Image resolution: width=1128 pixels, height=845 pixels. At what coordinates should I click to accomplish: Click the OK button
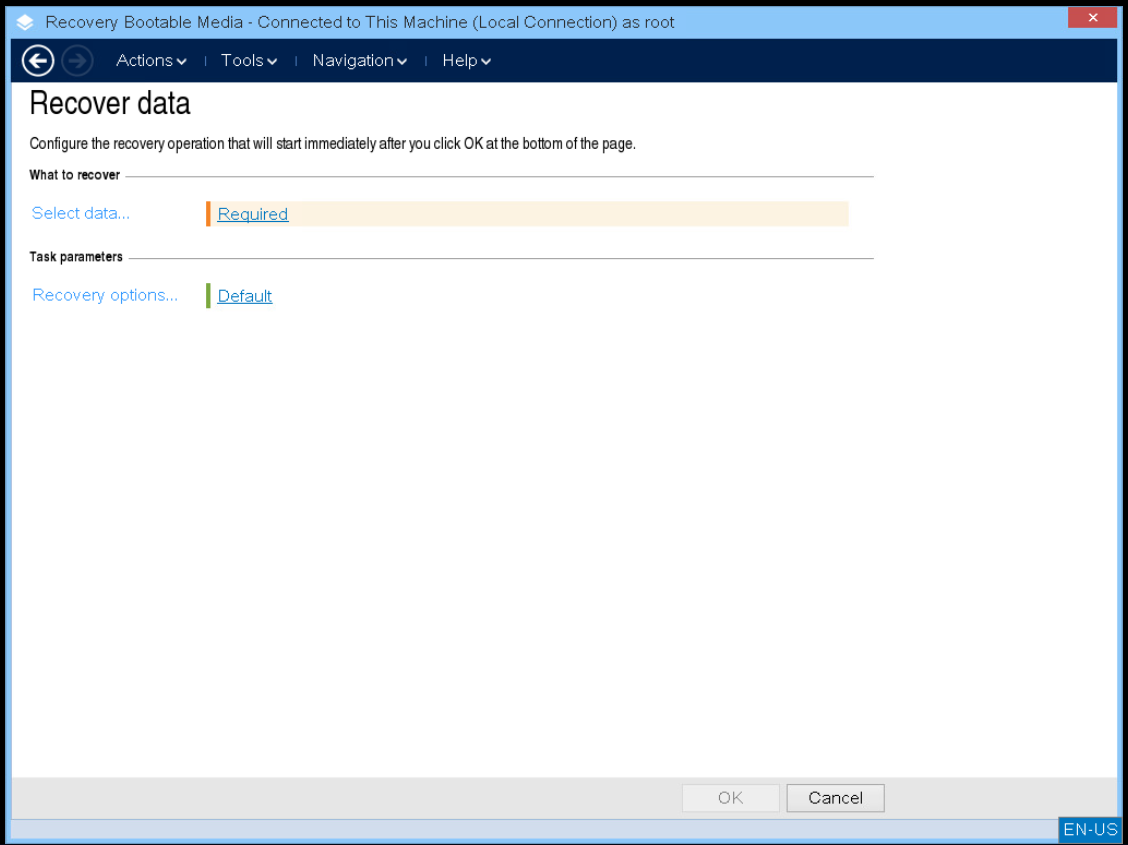tap(730, 797)
